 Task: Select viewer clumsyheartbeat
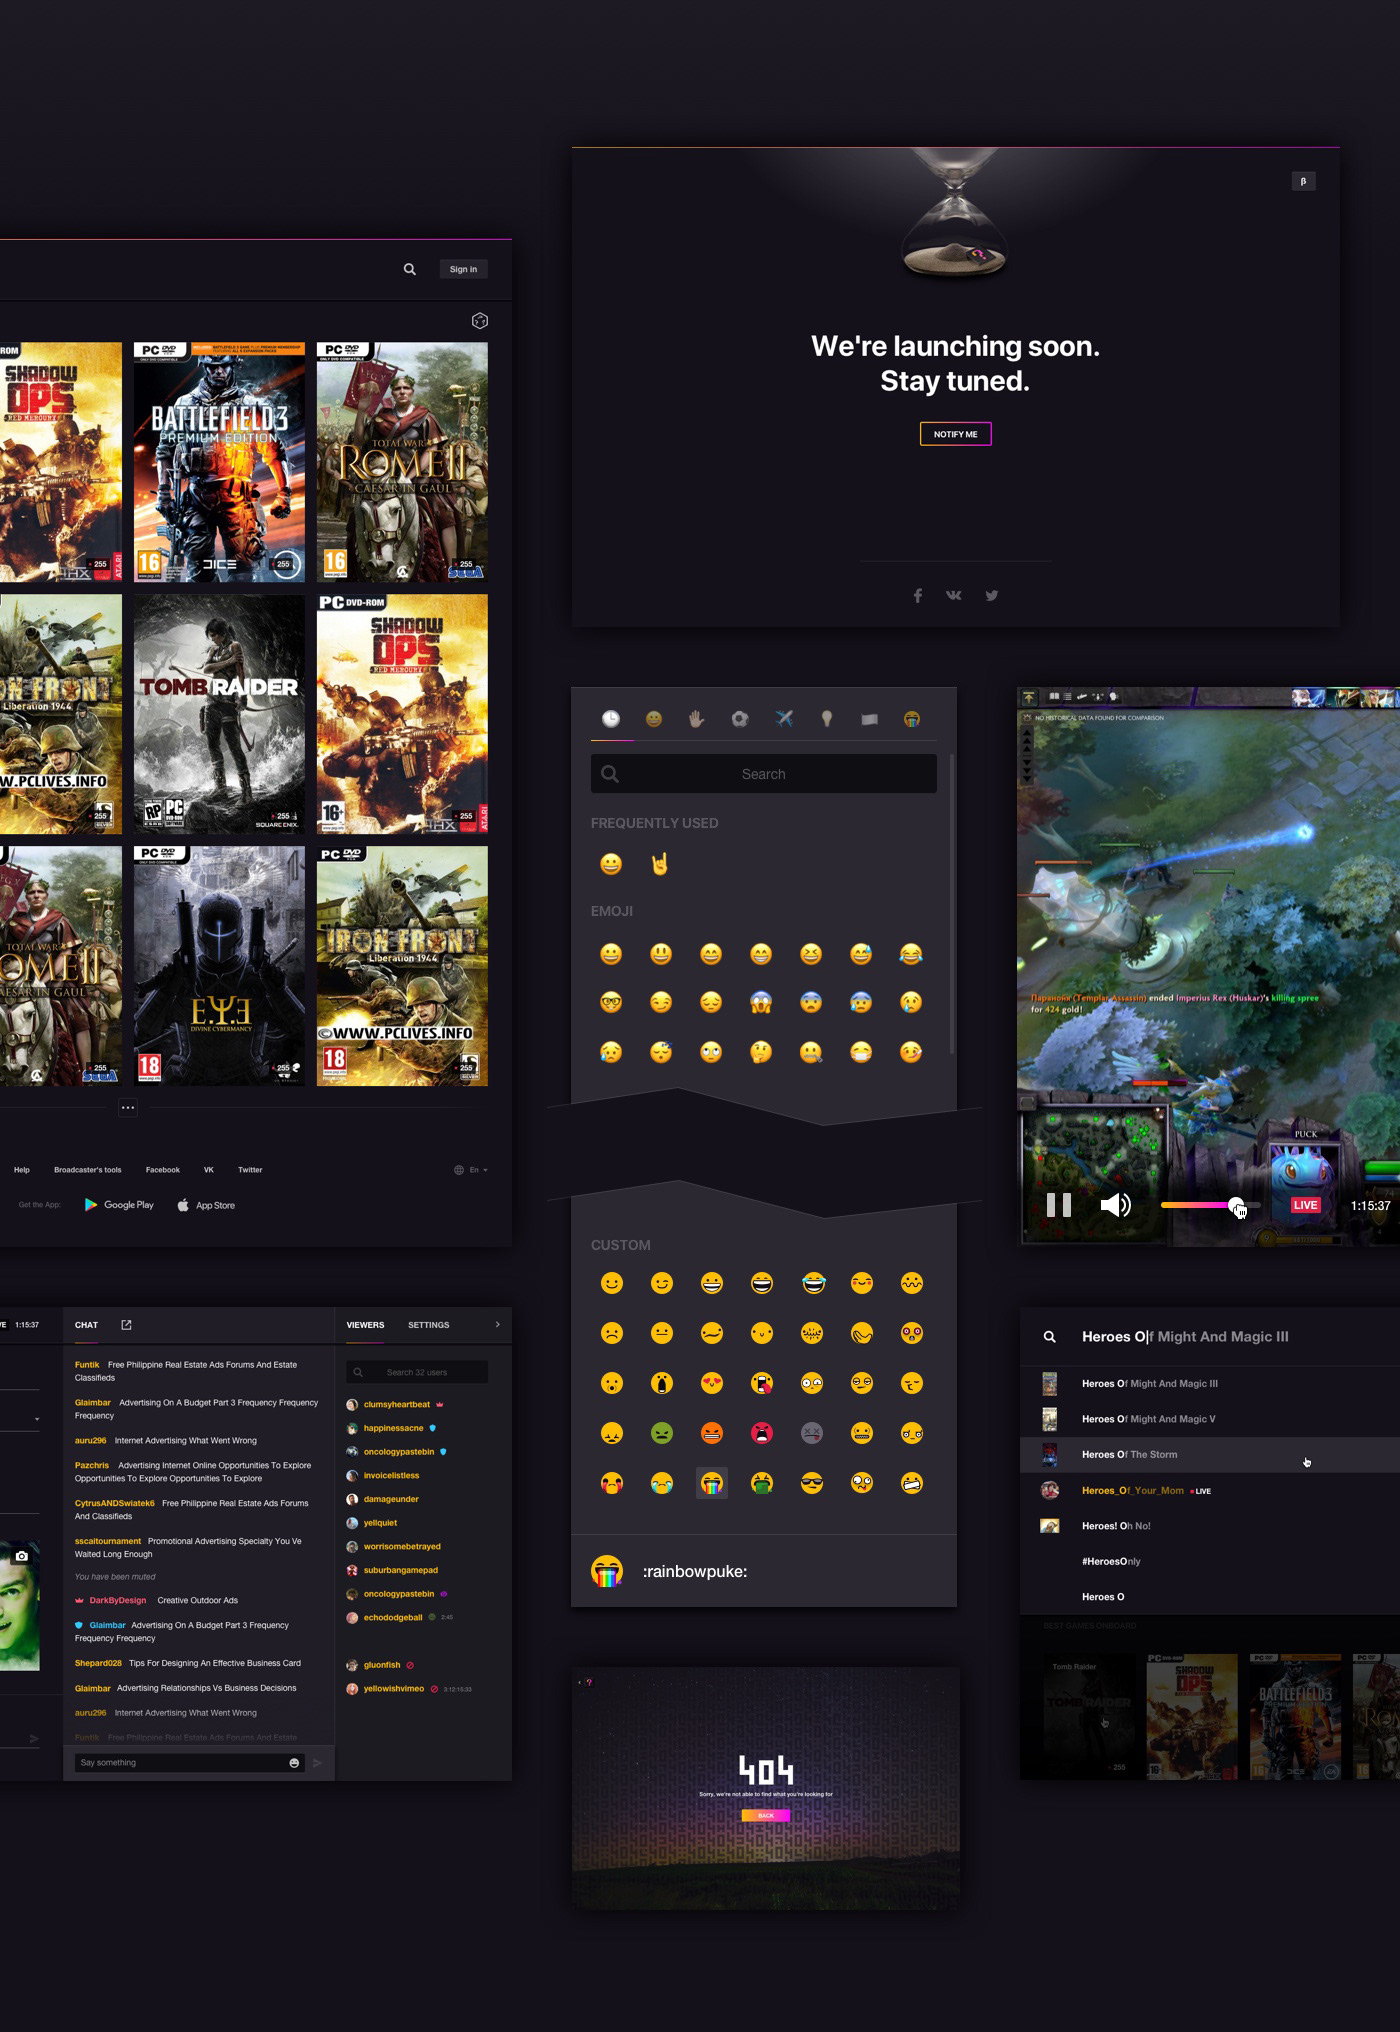[396, 1404]
